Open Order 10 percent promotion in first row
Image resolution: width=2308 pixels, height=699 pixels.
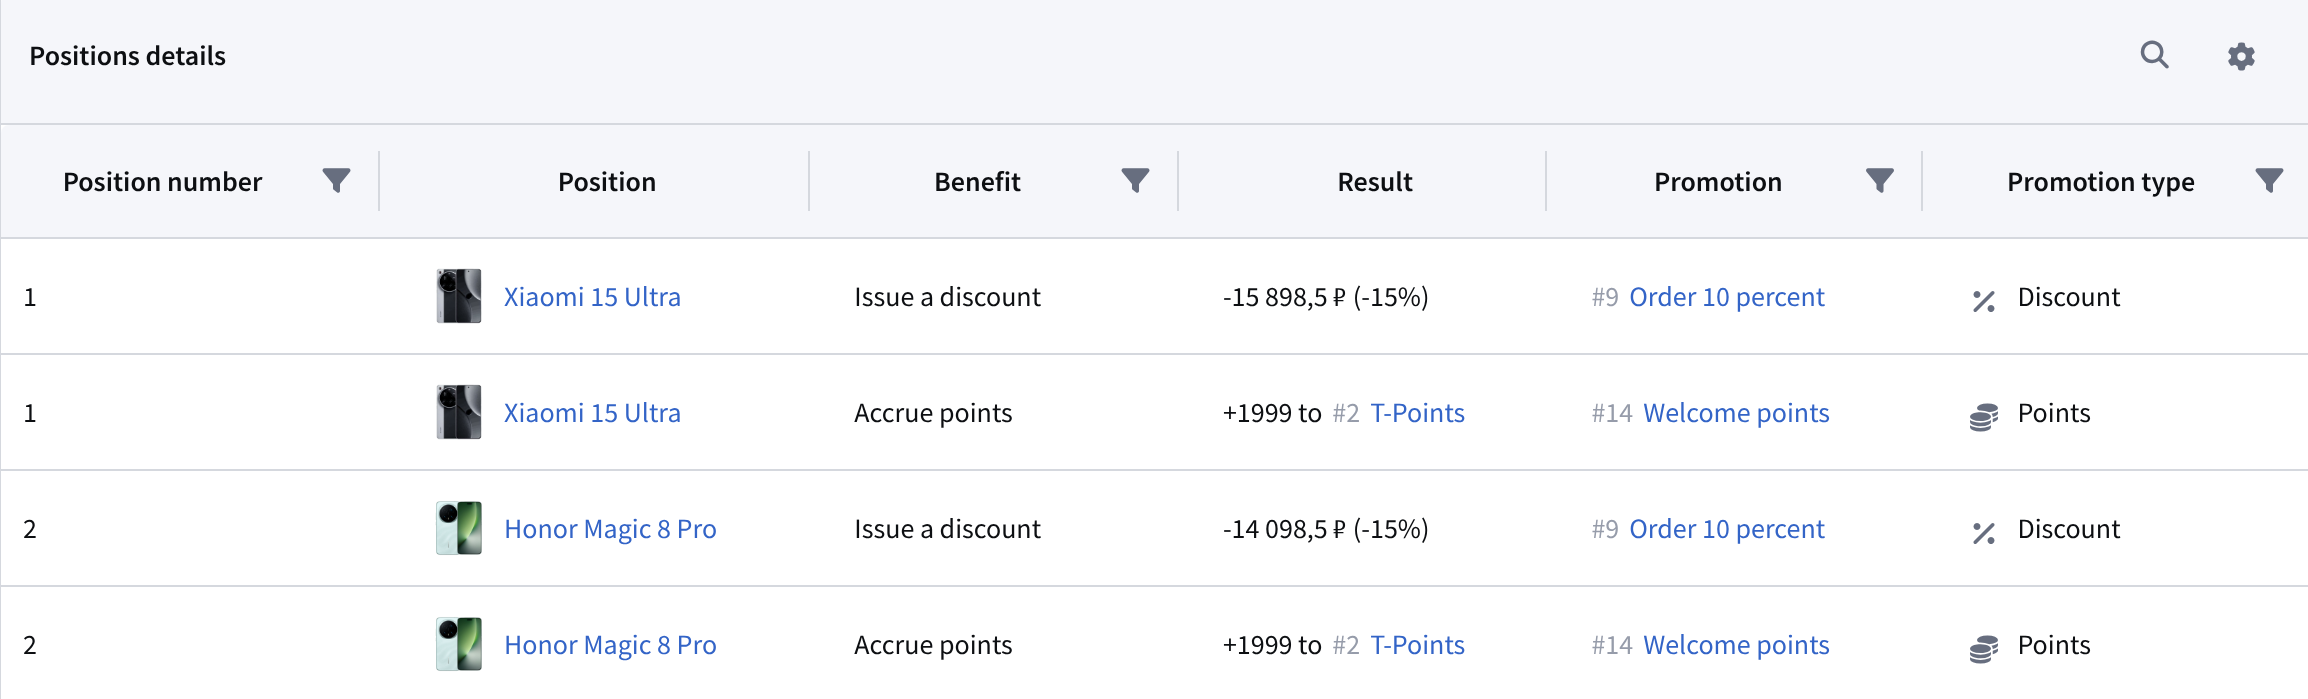pyautogui.click(x=1726, y=297)
